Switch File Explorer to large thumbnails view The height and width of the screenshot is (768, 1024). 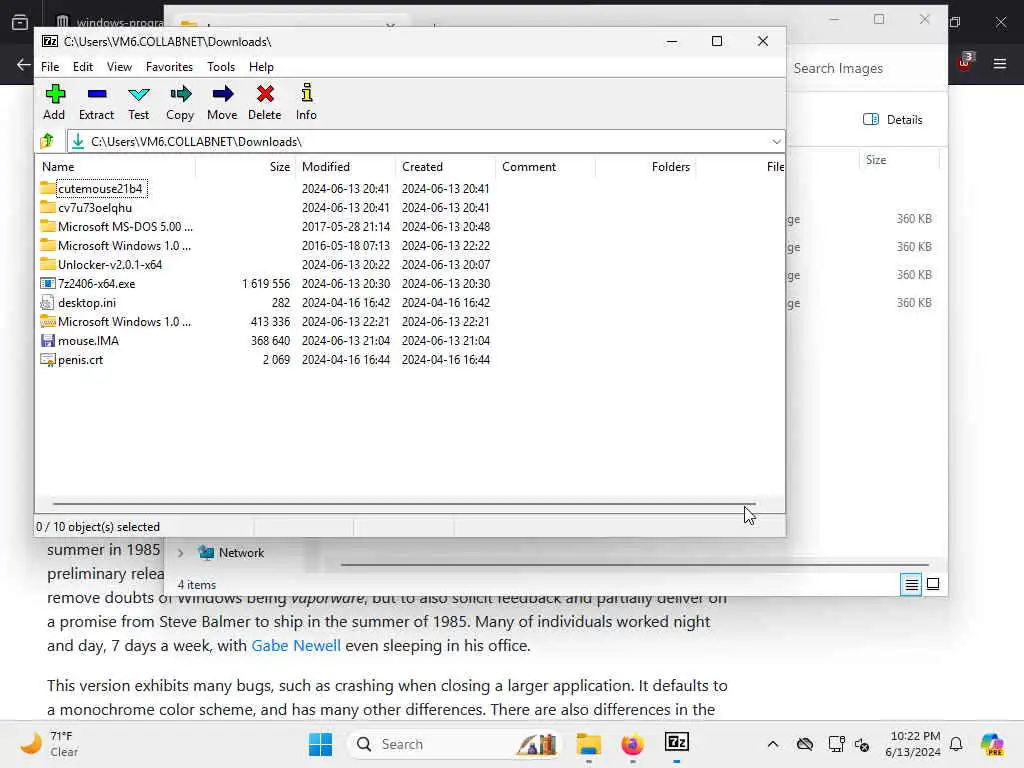pyautogui.click(x=933, y=584)
